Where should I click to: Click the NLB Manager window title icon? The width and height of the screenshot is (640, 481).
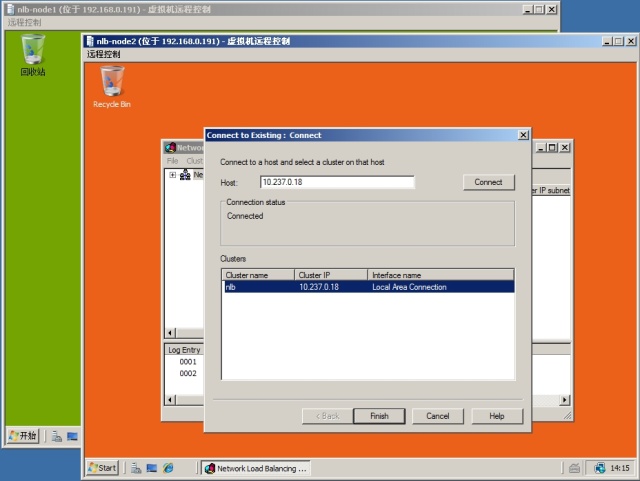point(170,147)
